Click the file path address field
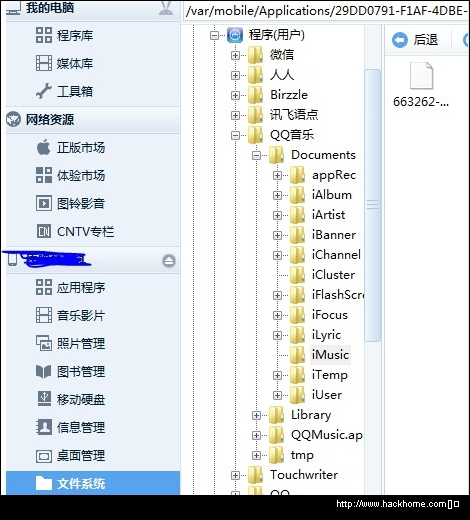 pos(326,11)
